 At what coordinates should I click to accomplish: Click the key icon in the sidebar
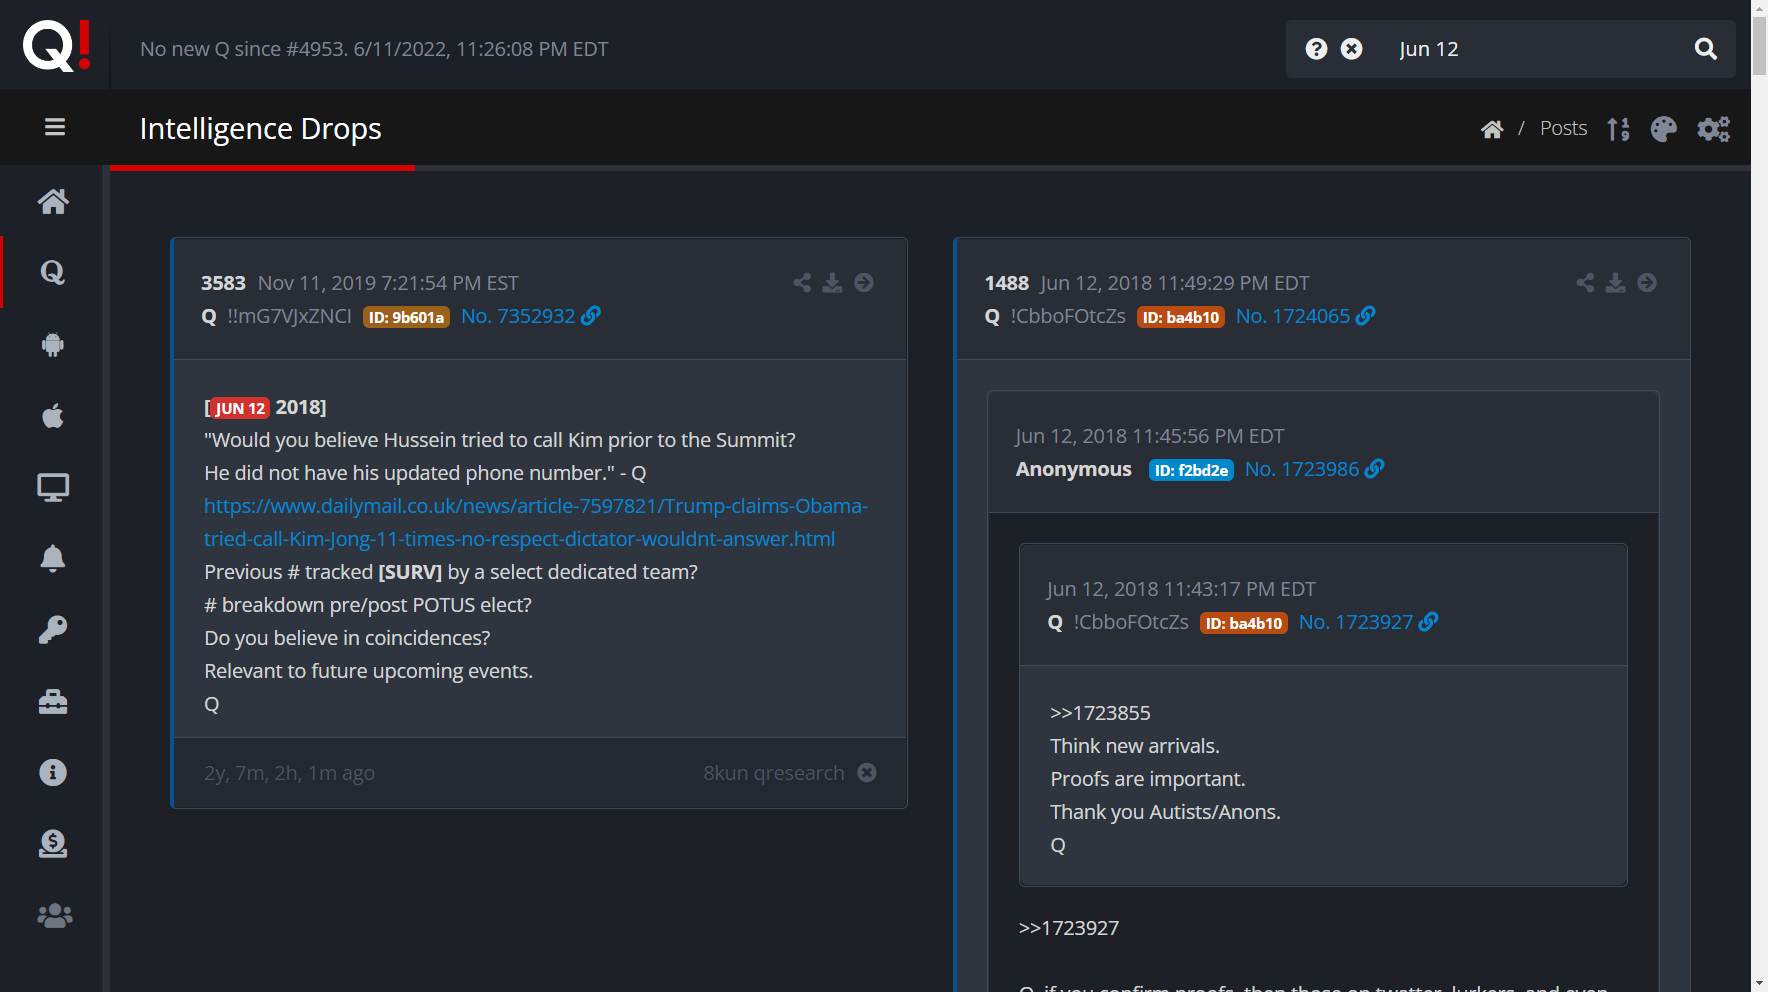(x=53, y=630)
